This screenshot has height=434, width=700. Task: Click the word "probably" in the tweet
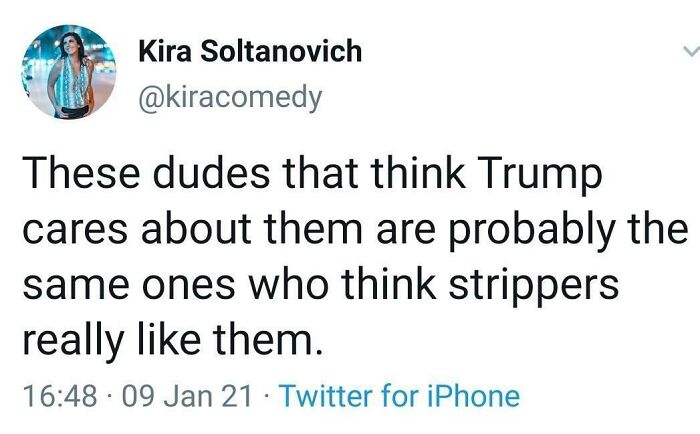(x=531, y=231)
